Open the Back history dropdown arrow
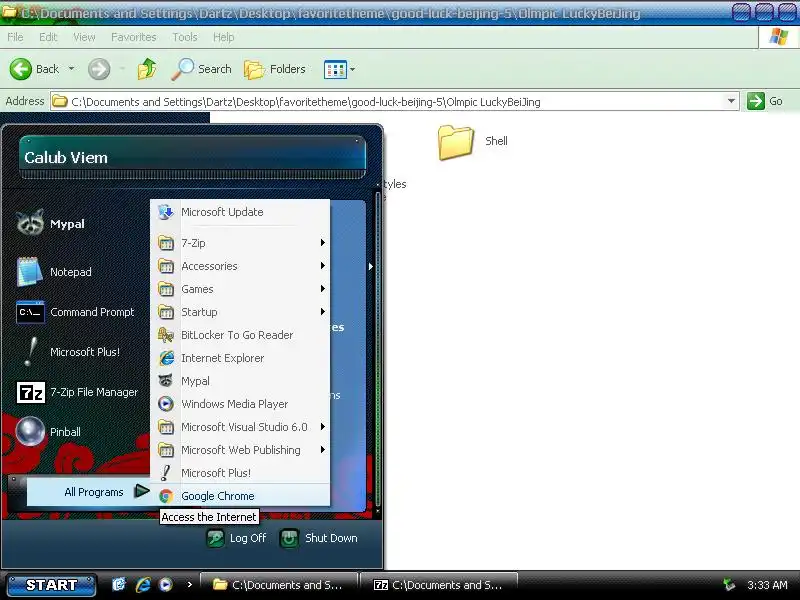This screenshot has width=800, height=600. (71, 68)
